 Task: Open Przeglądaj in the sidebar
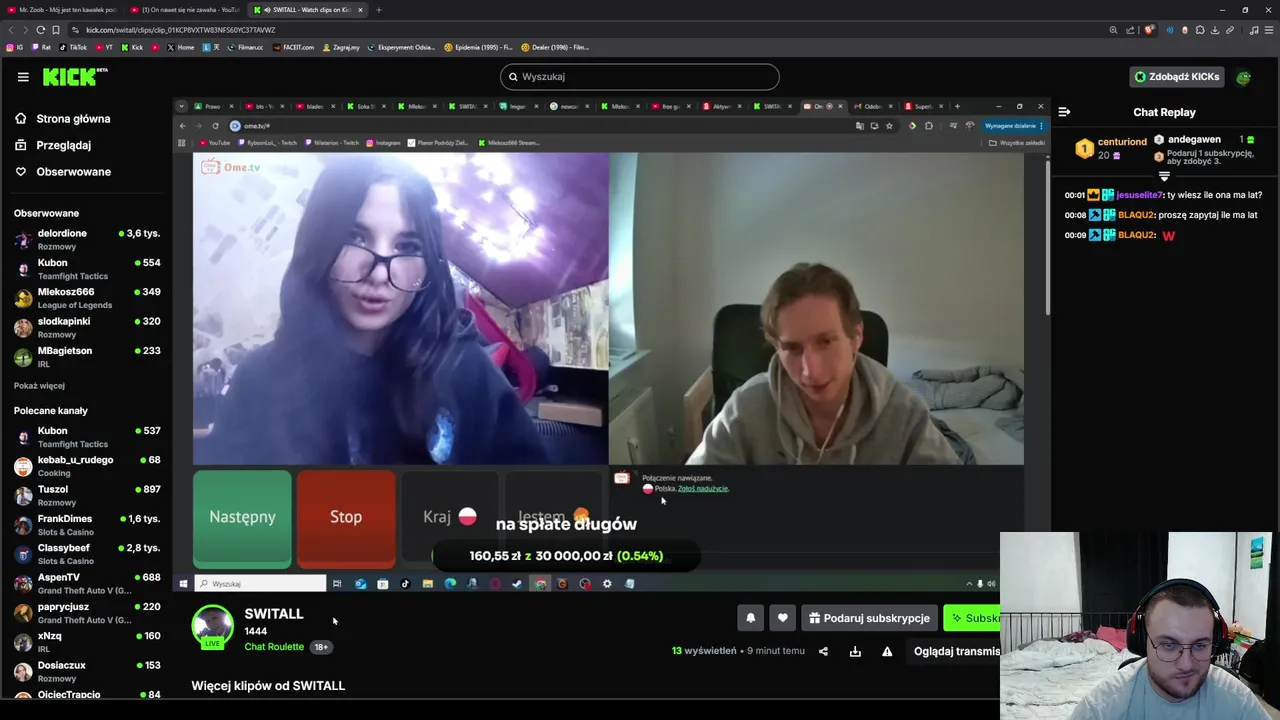coord(63,145)
